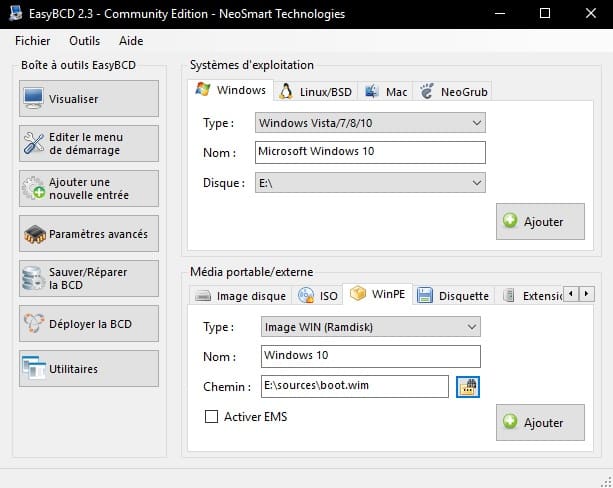Switch to the NeoGrub tab
The height and width of the screenshot is (488, 613).
pos(453,92)
